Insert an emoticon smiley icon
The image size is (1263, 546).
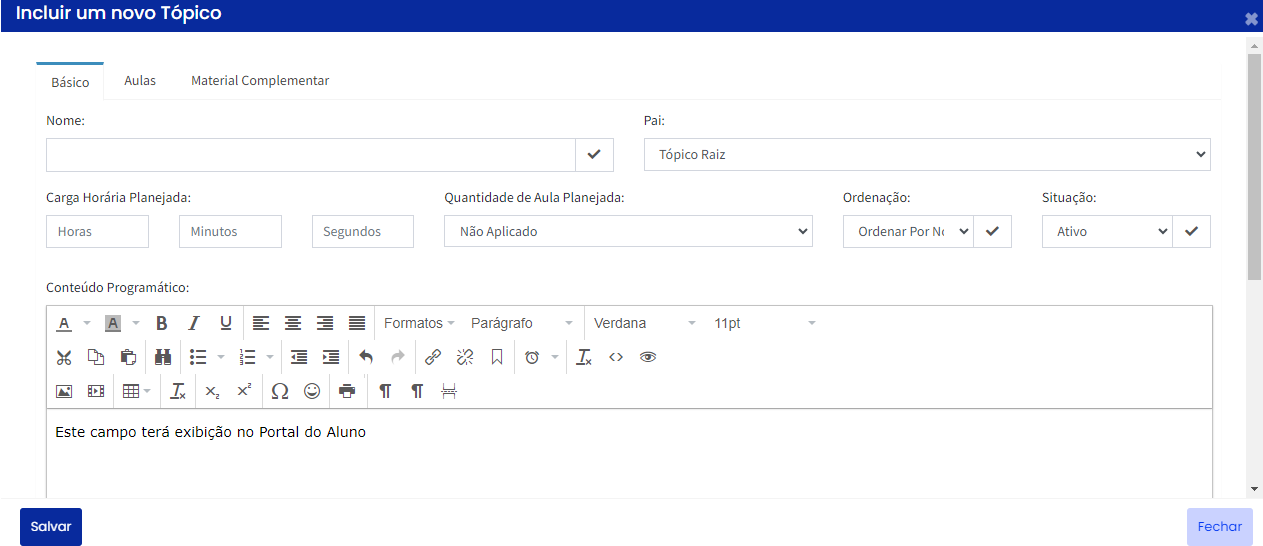(312, 391)
